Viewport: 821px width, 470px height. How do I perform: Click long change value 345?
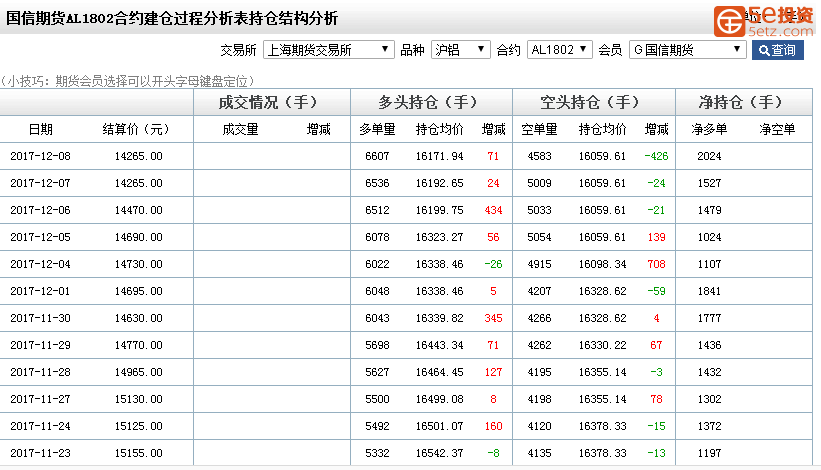493,318
